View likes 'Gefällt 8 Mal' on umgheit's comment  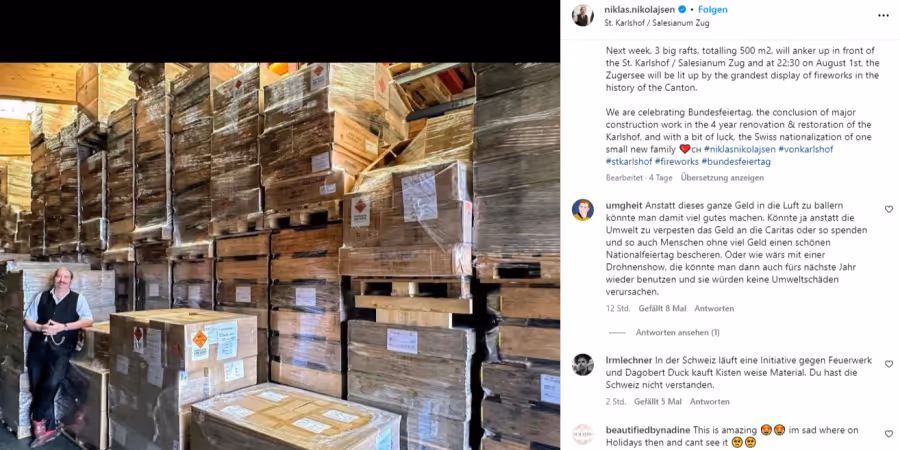click(662, 308)
